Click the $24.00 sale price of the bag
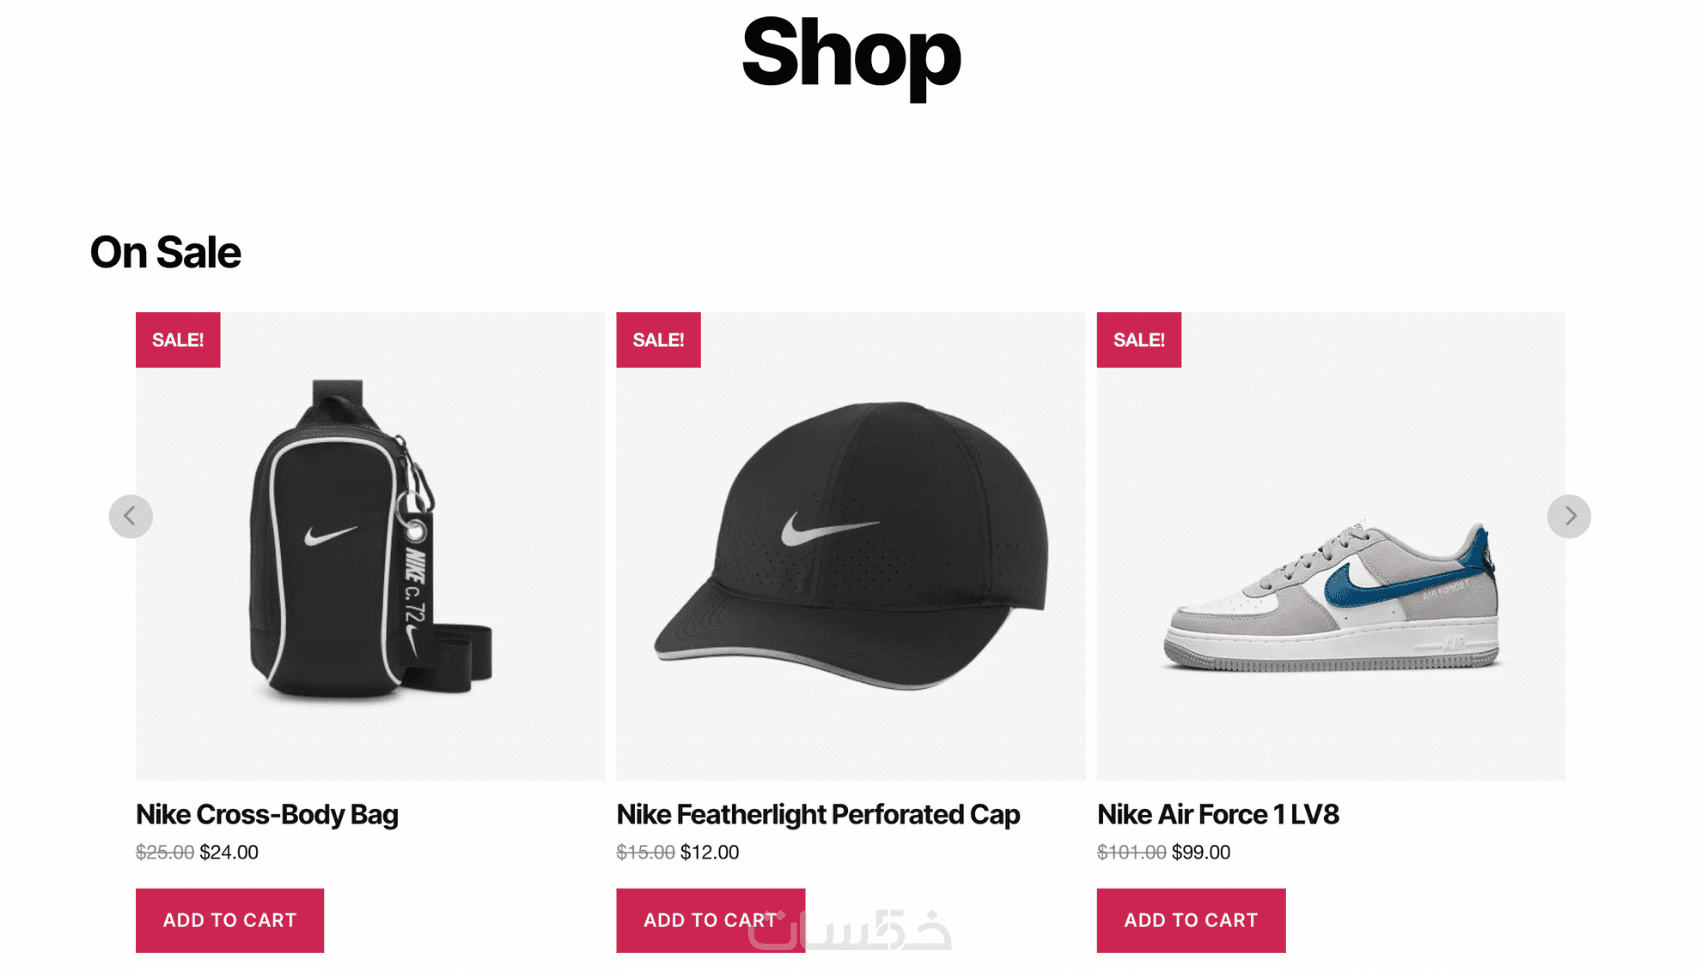The width and height of the screenshot is (1700, 970). click(229, 853)
